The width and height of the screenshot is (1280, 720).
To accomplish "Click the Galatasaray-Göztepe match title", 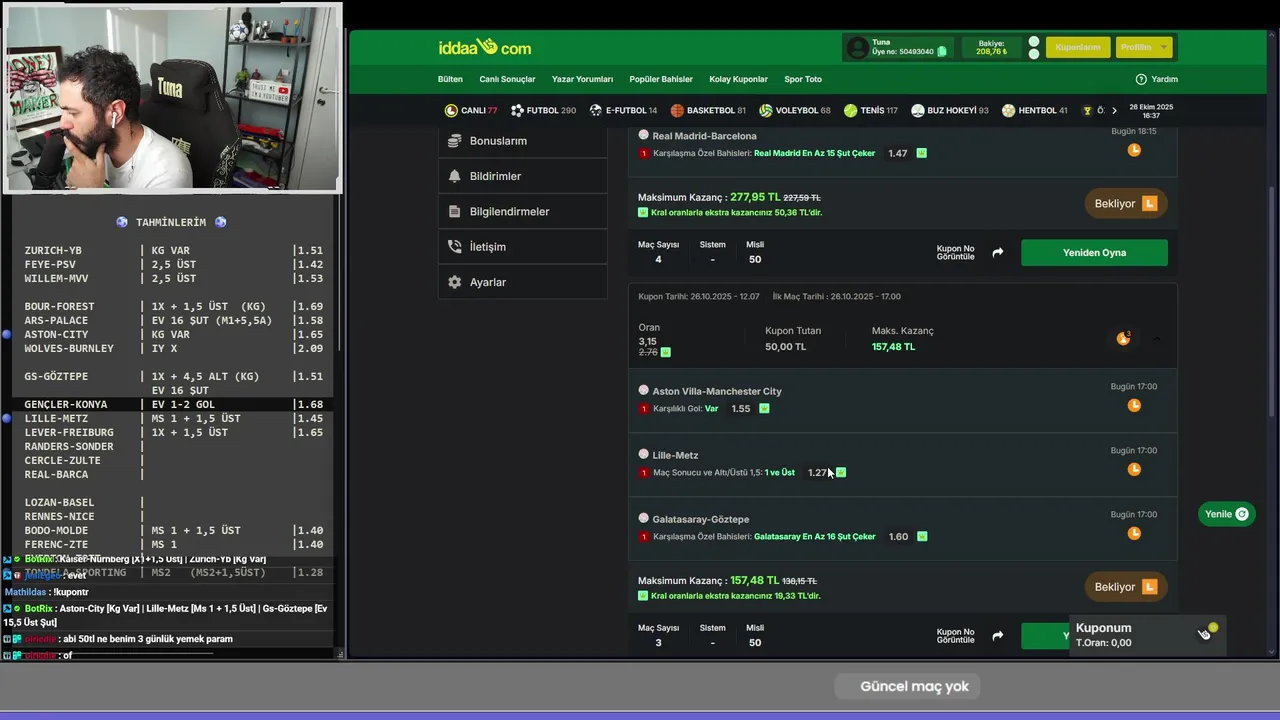I will click(x=700, y=519).
